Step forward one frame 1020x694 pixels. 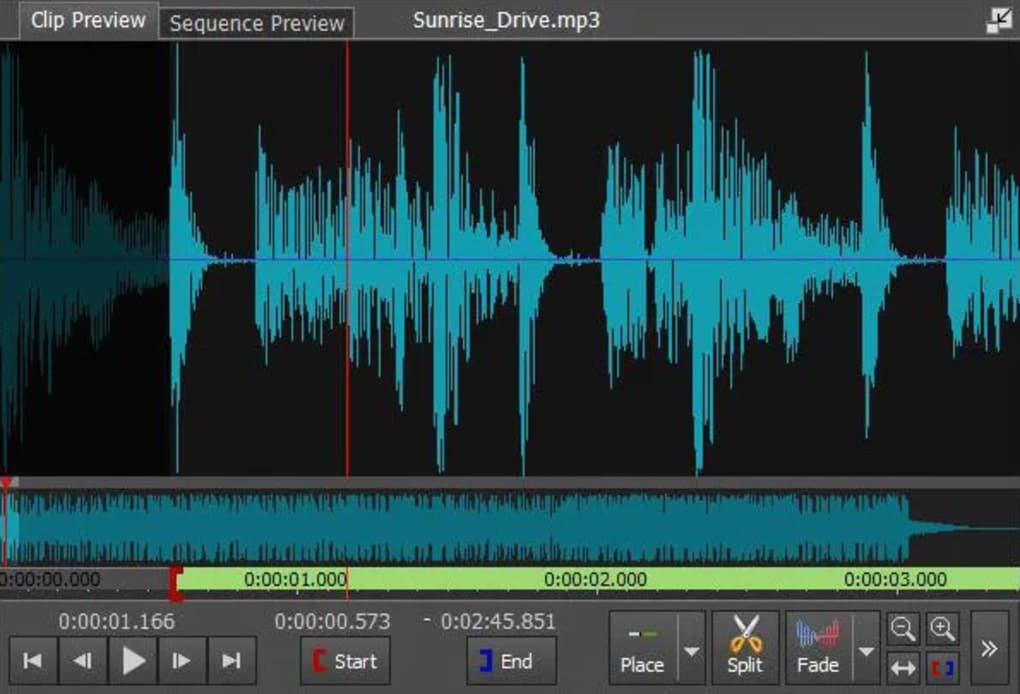(x=182, y=660)
